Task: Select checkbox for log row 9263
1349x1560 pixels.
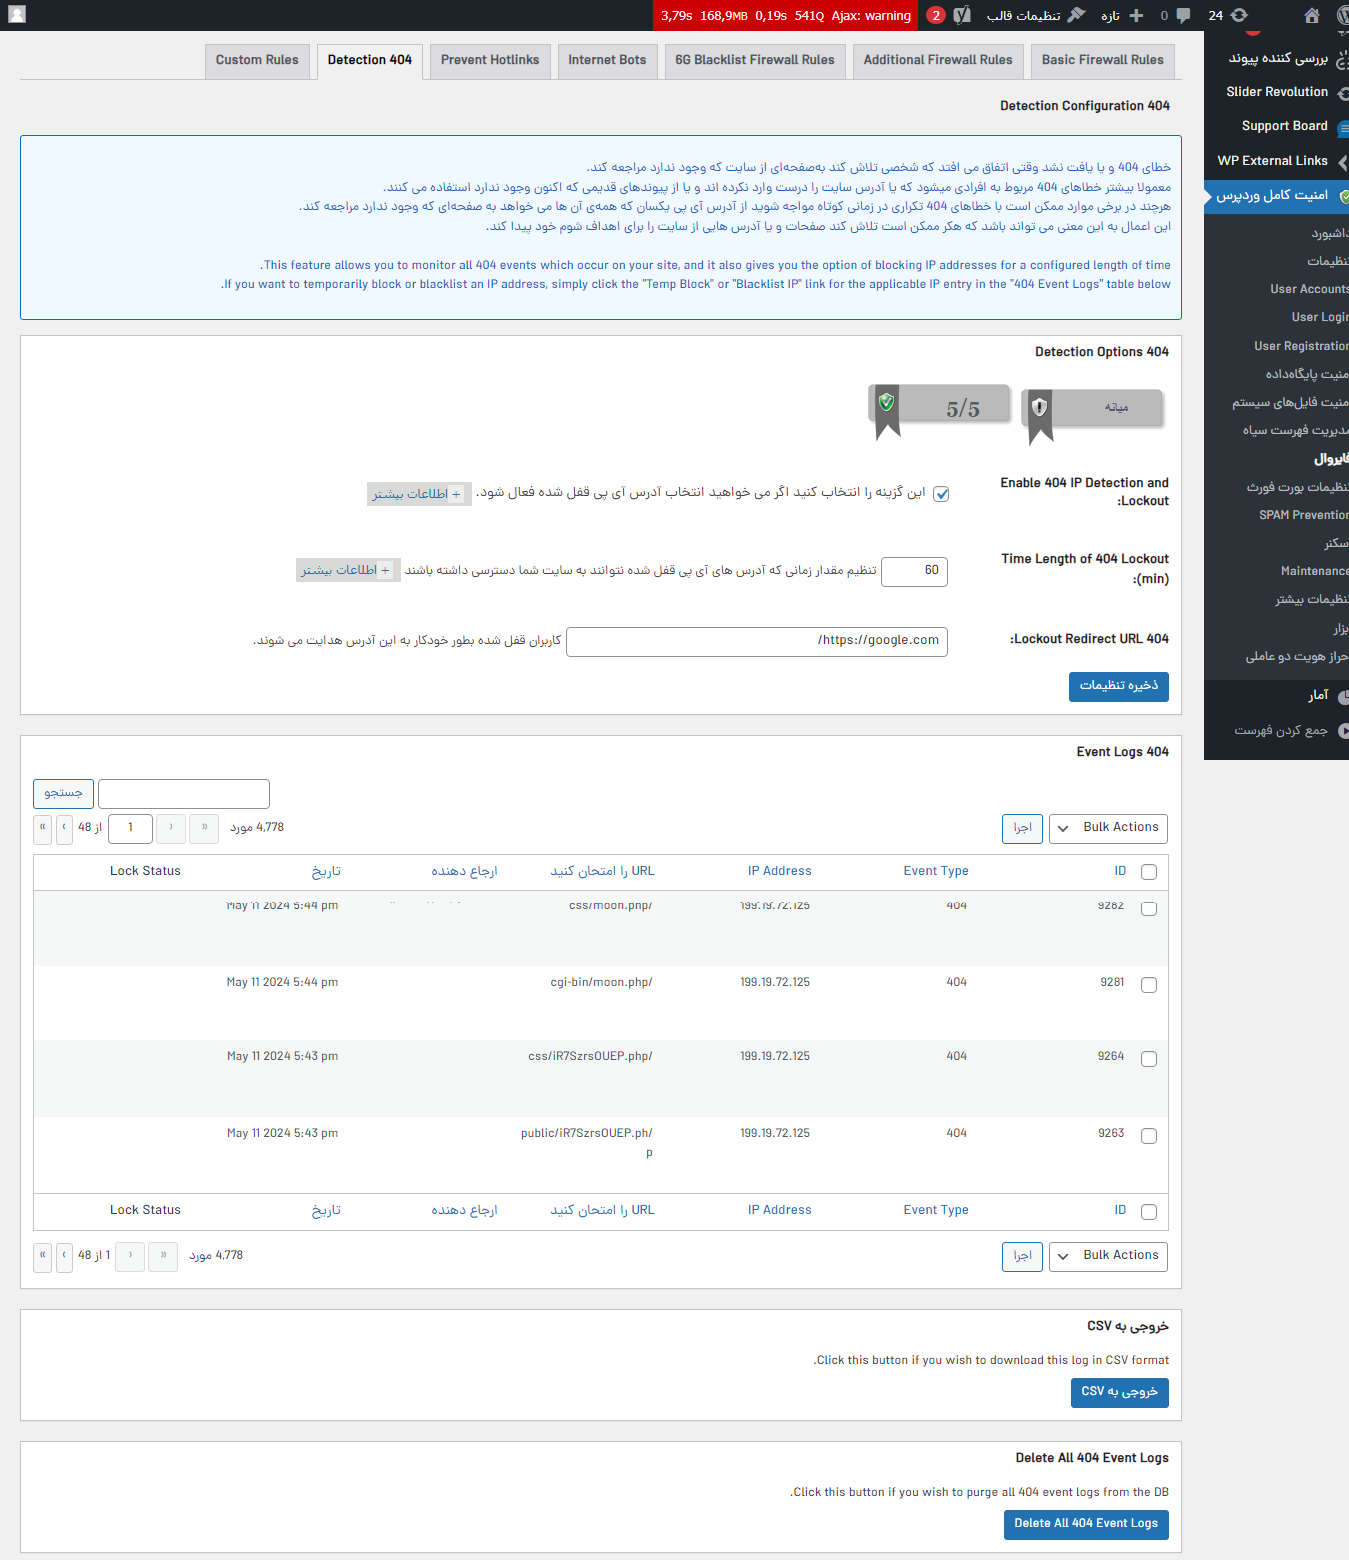Action: [1149, 1136]
